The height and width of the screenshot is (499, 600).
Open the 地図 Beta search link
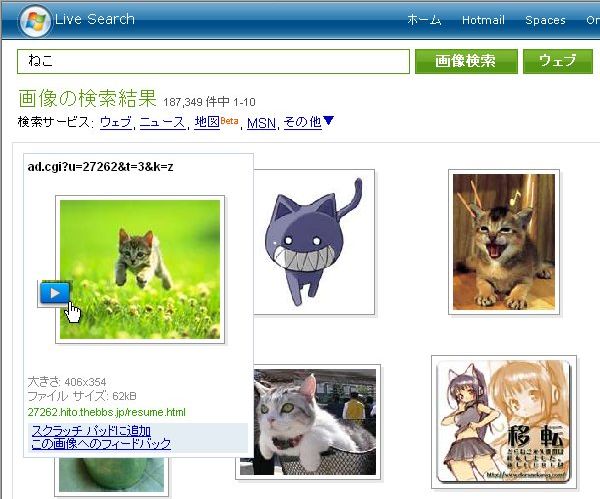[216, 122]
